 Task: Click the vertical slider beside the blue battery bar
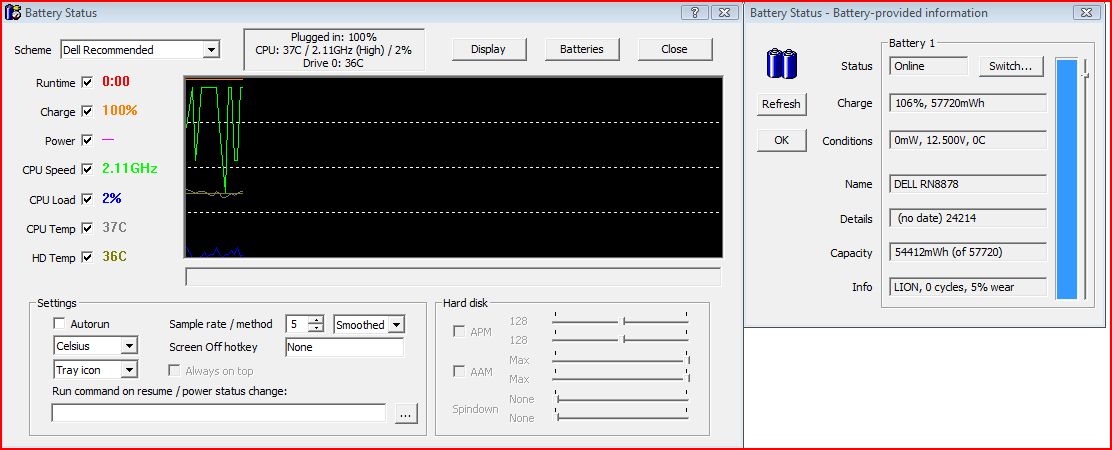coord(1084,179)
